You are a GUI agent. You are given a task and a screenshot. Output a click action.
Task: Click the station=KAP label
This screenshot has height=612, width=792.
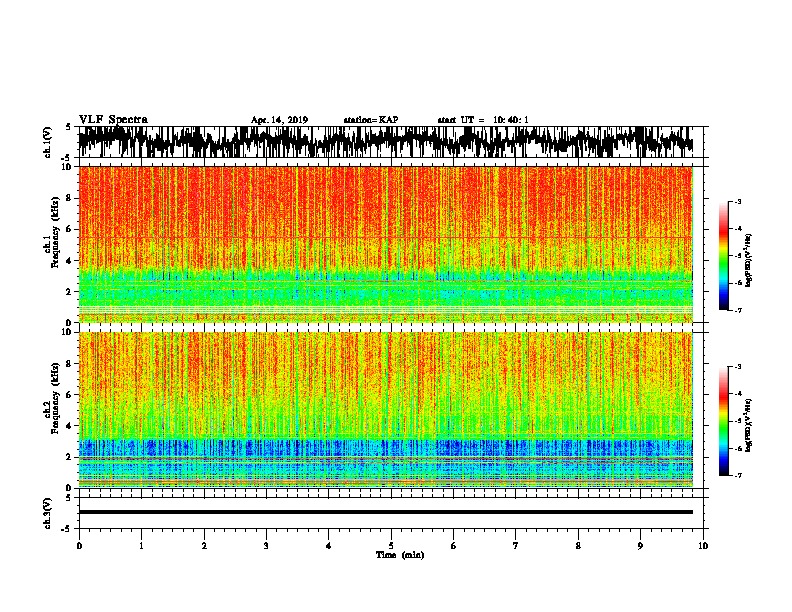pos(371,120)
